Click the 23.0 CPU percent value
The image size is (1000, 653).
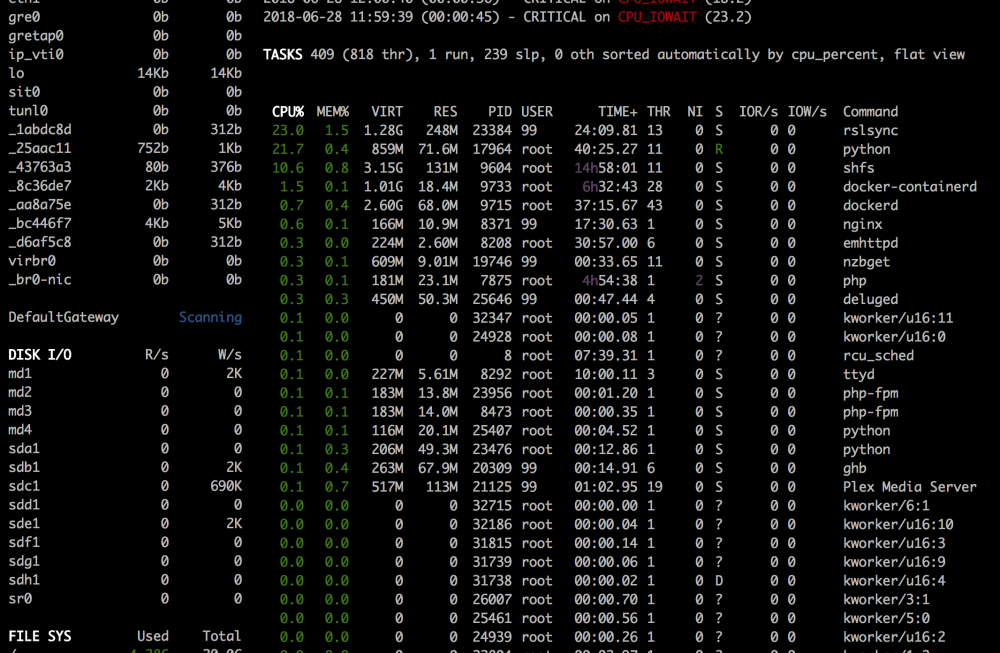tap(288, 131)
